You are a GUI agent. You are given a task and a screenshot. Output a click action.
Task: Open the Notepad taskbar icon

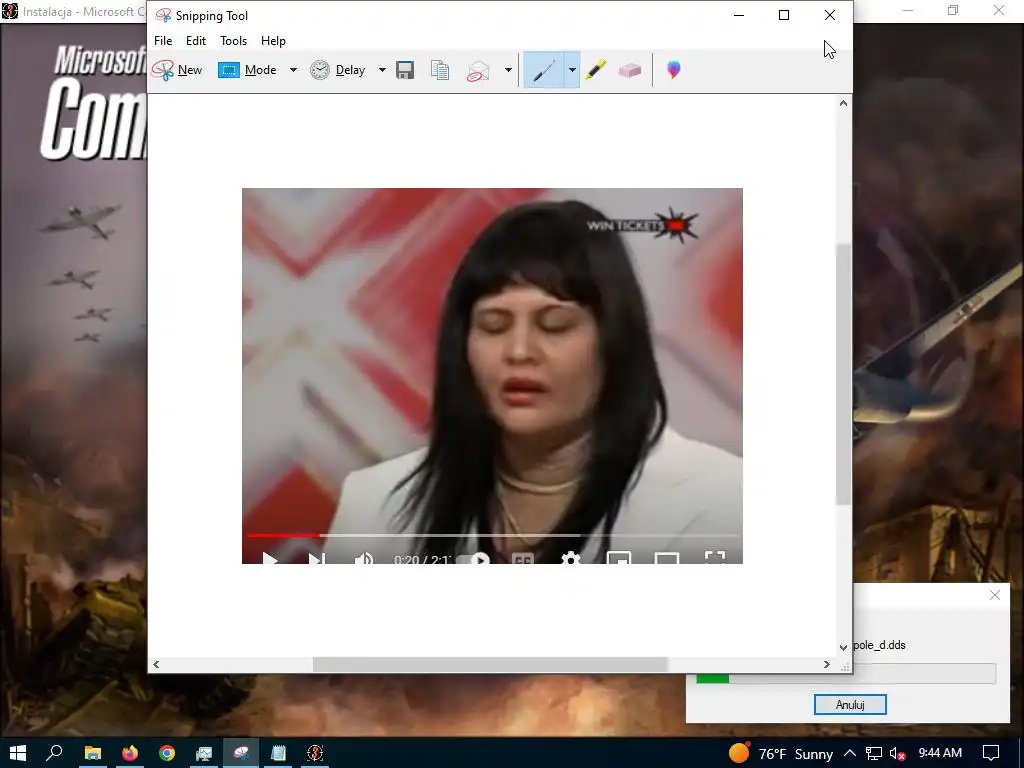click(x=278, y=753)
